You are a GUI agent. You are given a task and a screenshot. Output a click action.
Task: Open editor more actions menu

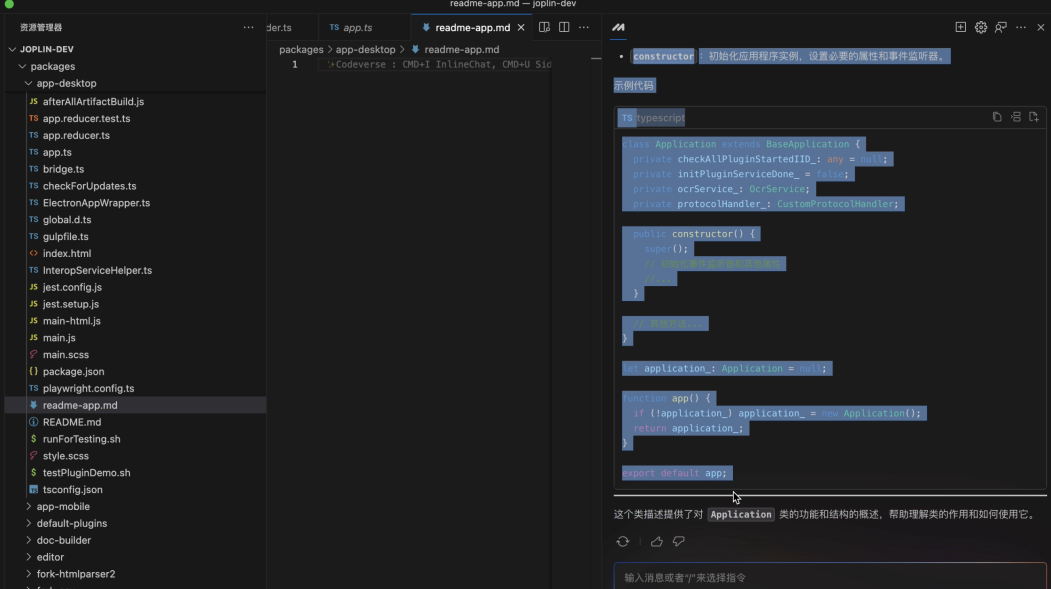(x=584, y=27)
